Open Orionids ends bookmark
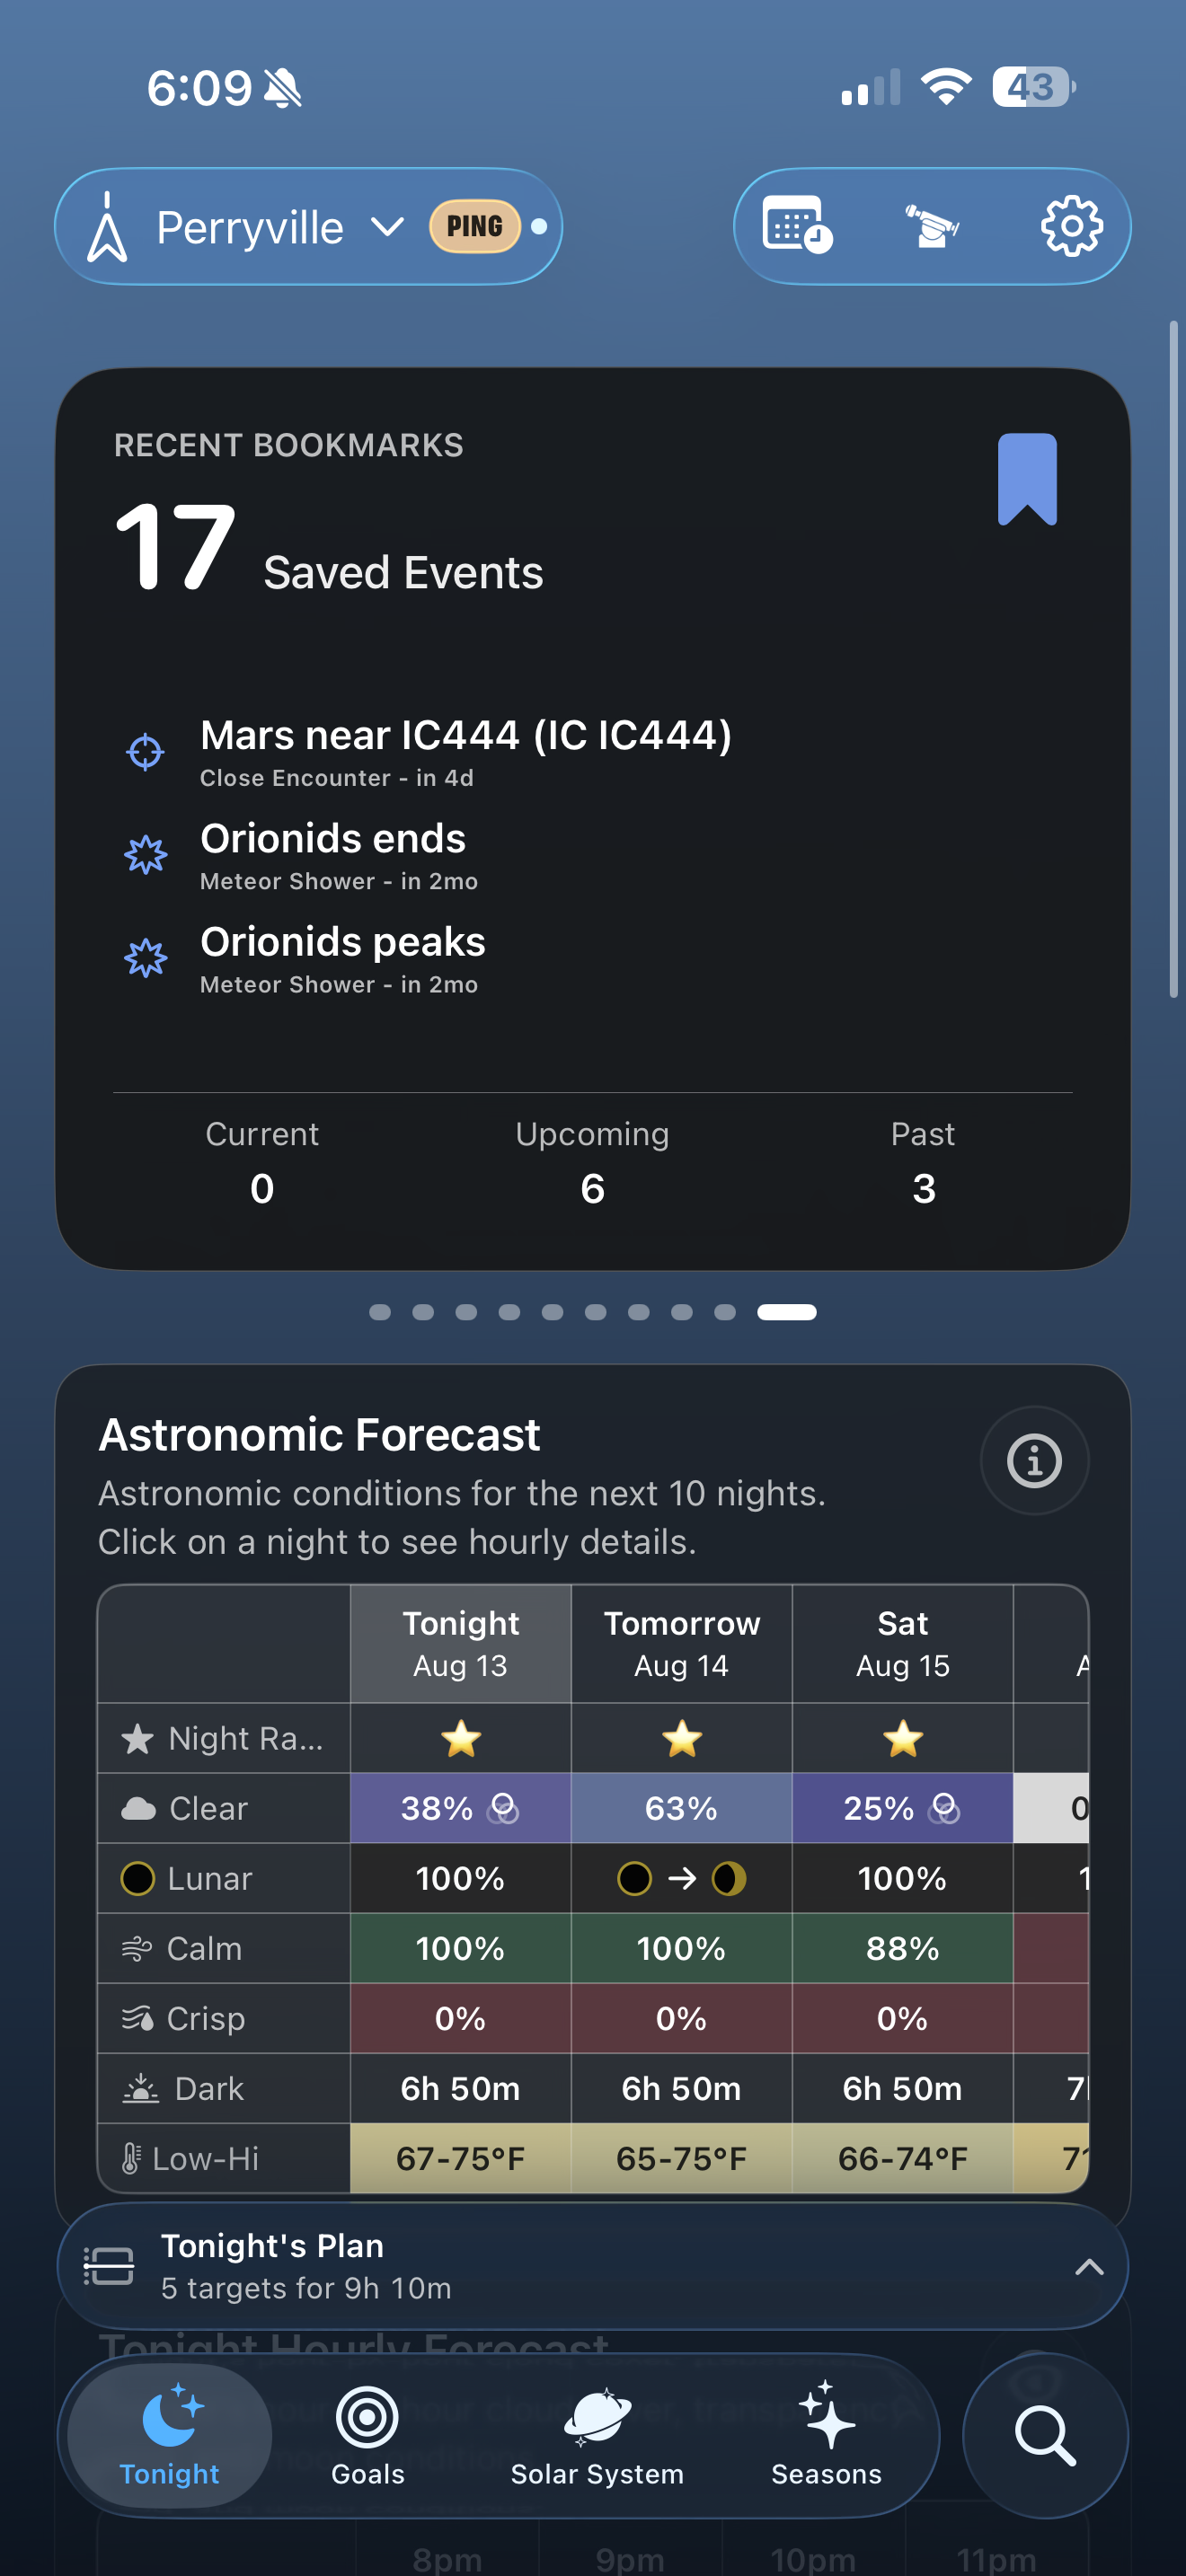1186x2576 pixels. [x=334, y=855]
